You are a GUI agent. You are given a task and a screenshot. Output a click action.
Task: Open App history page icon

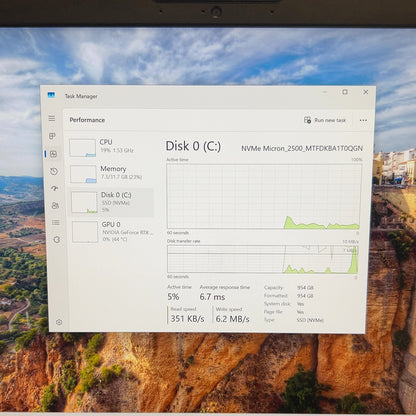(x=54, y=172)
